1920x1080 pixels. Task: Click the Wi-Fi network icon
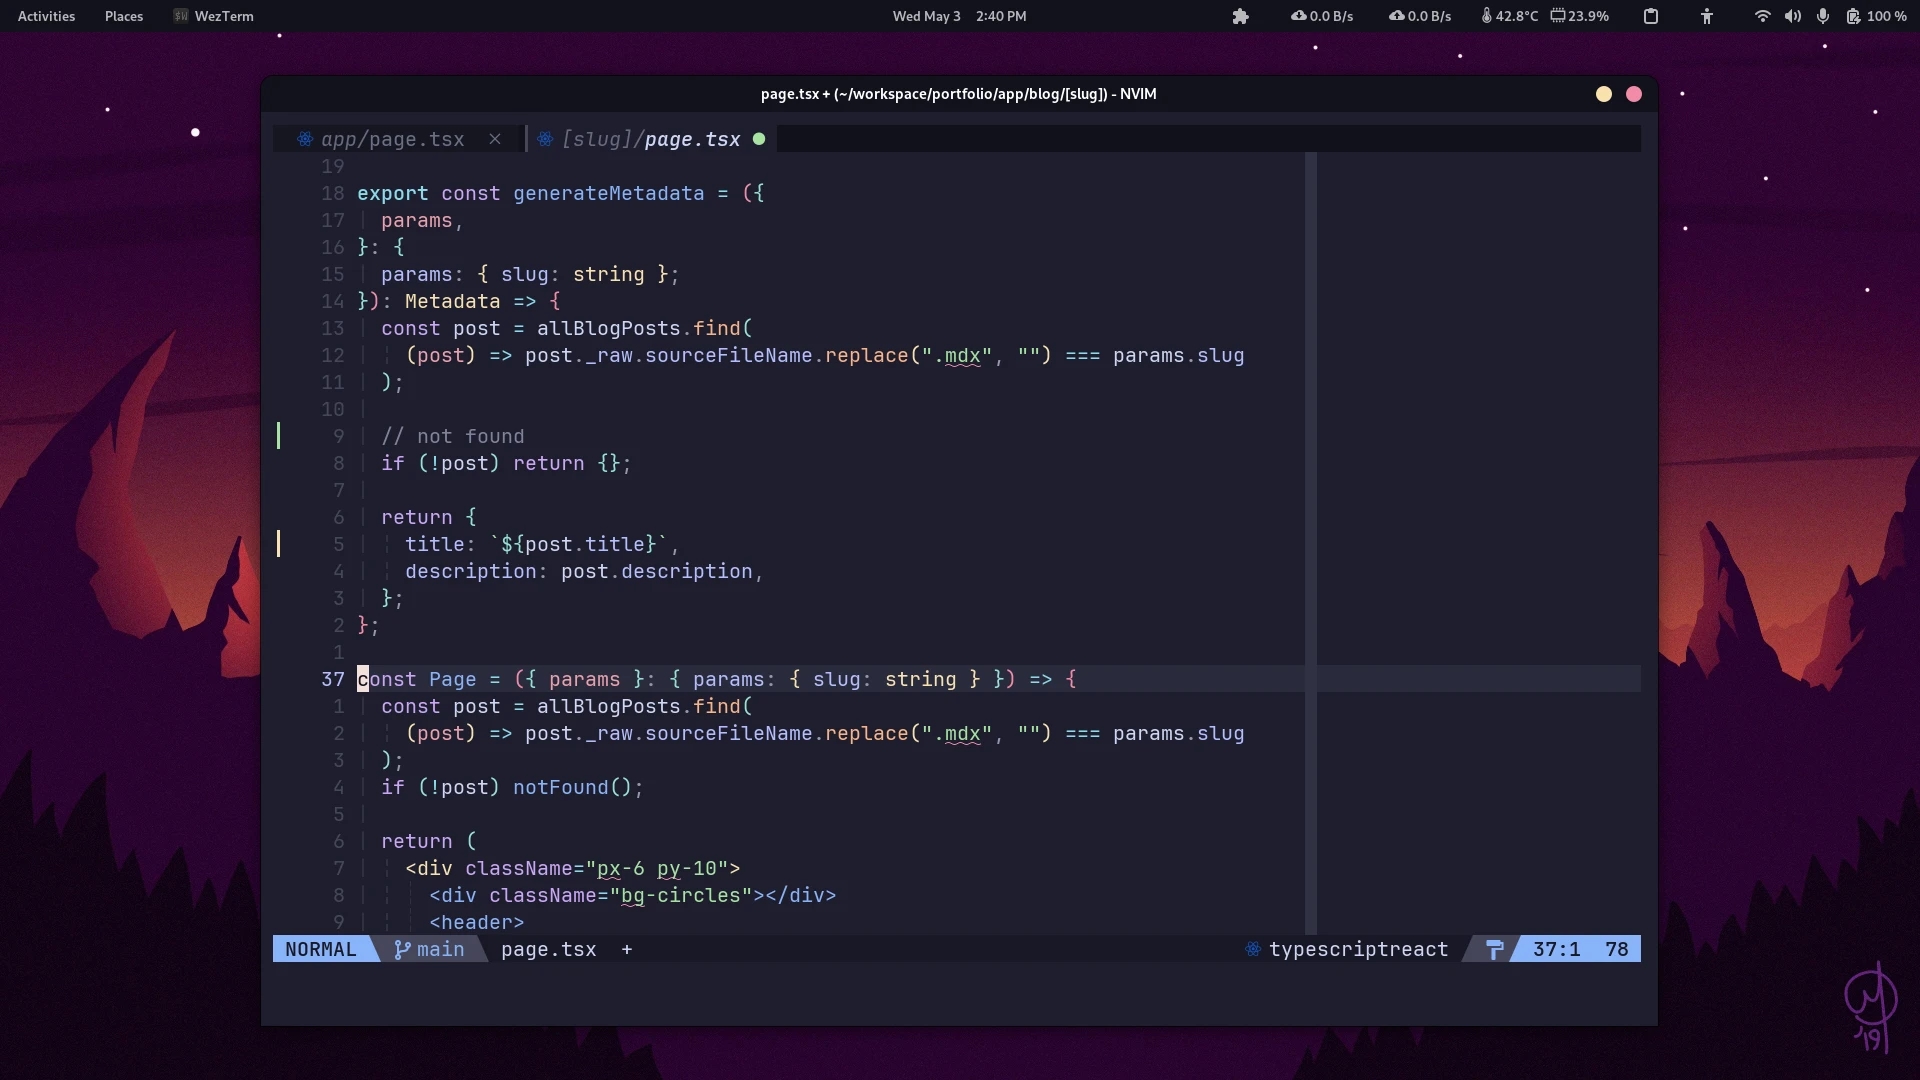coord(1763,16)
